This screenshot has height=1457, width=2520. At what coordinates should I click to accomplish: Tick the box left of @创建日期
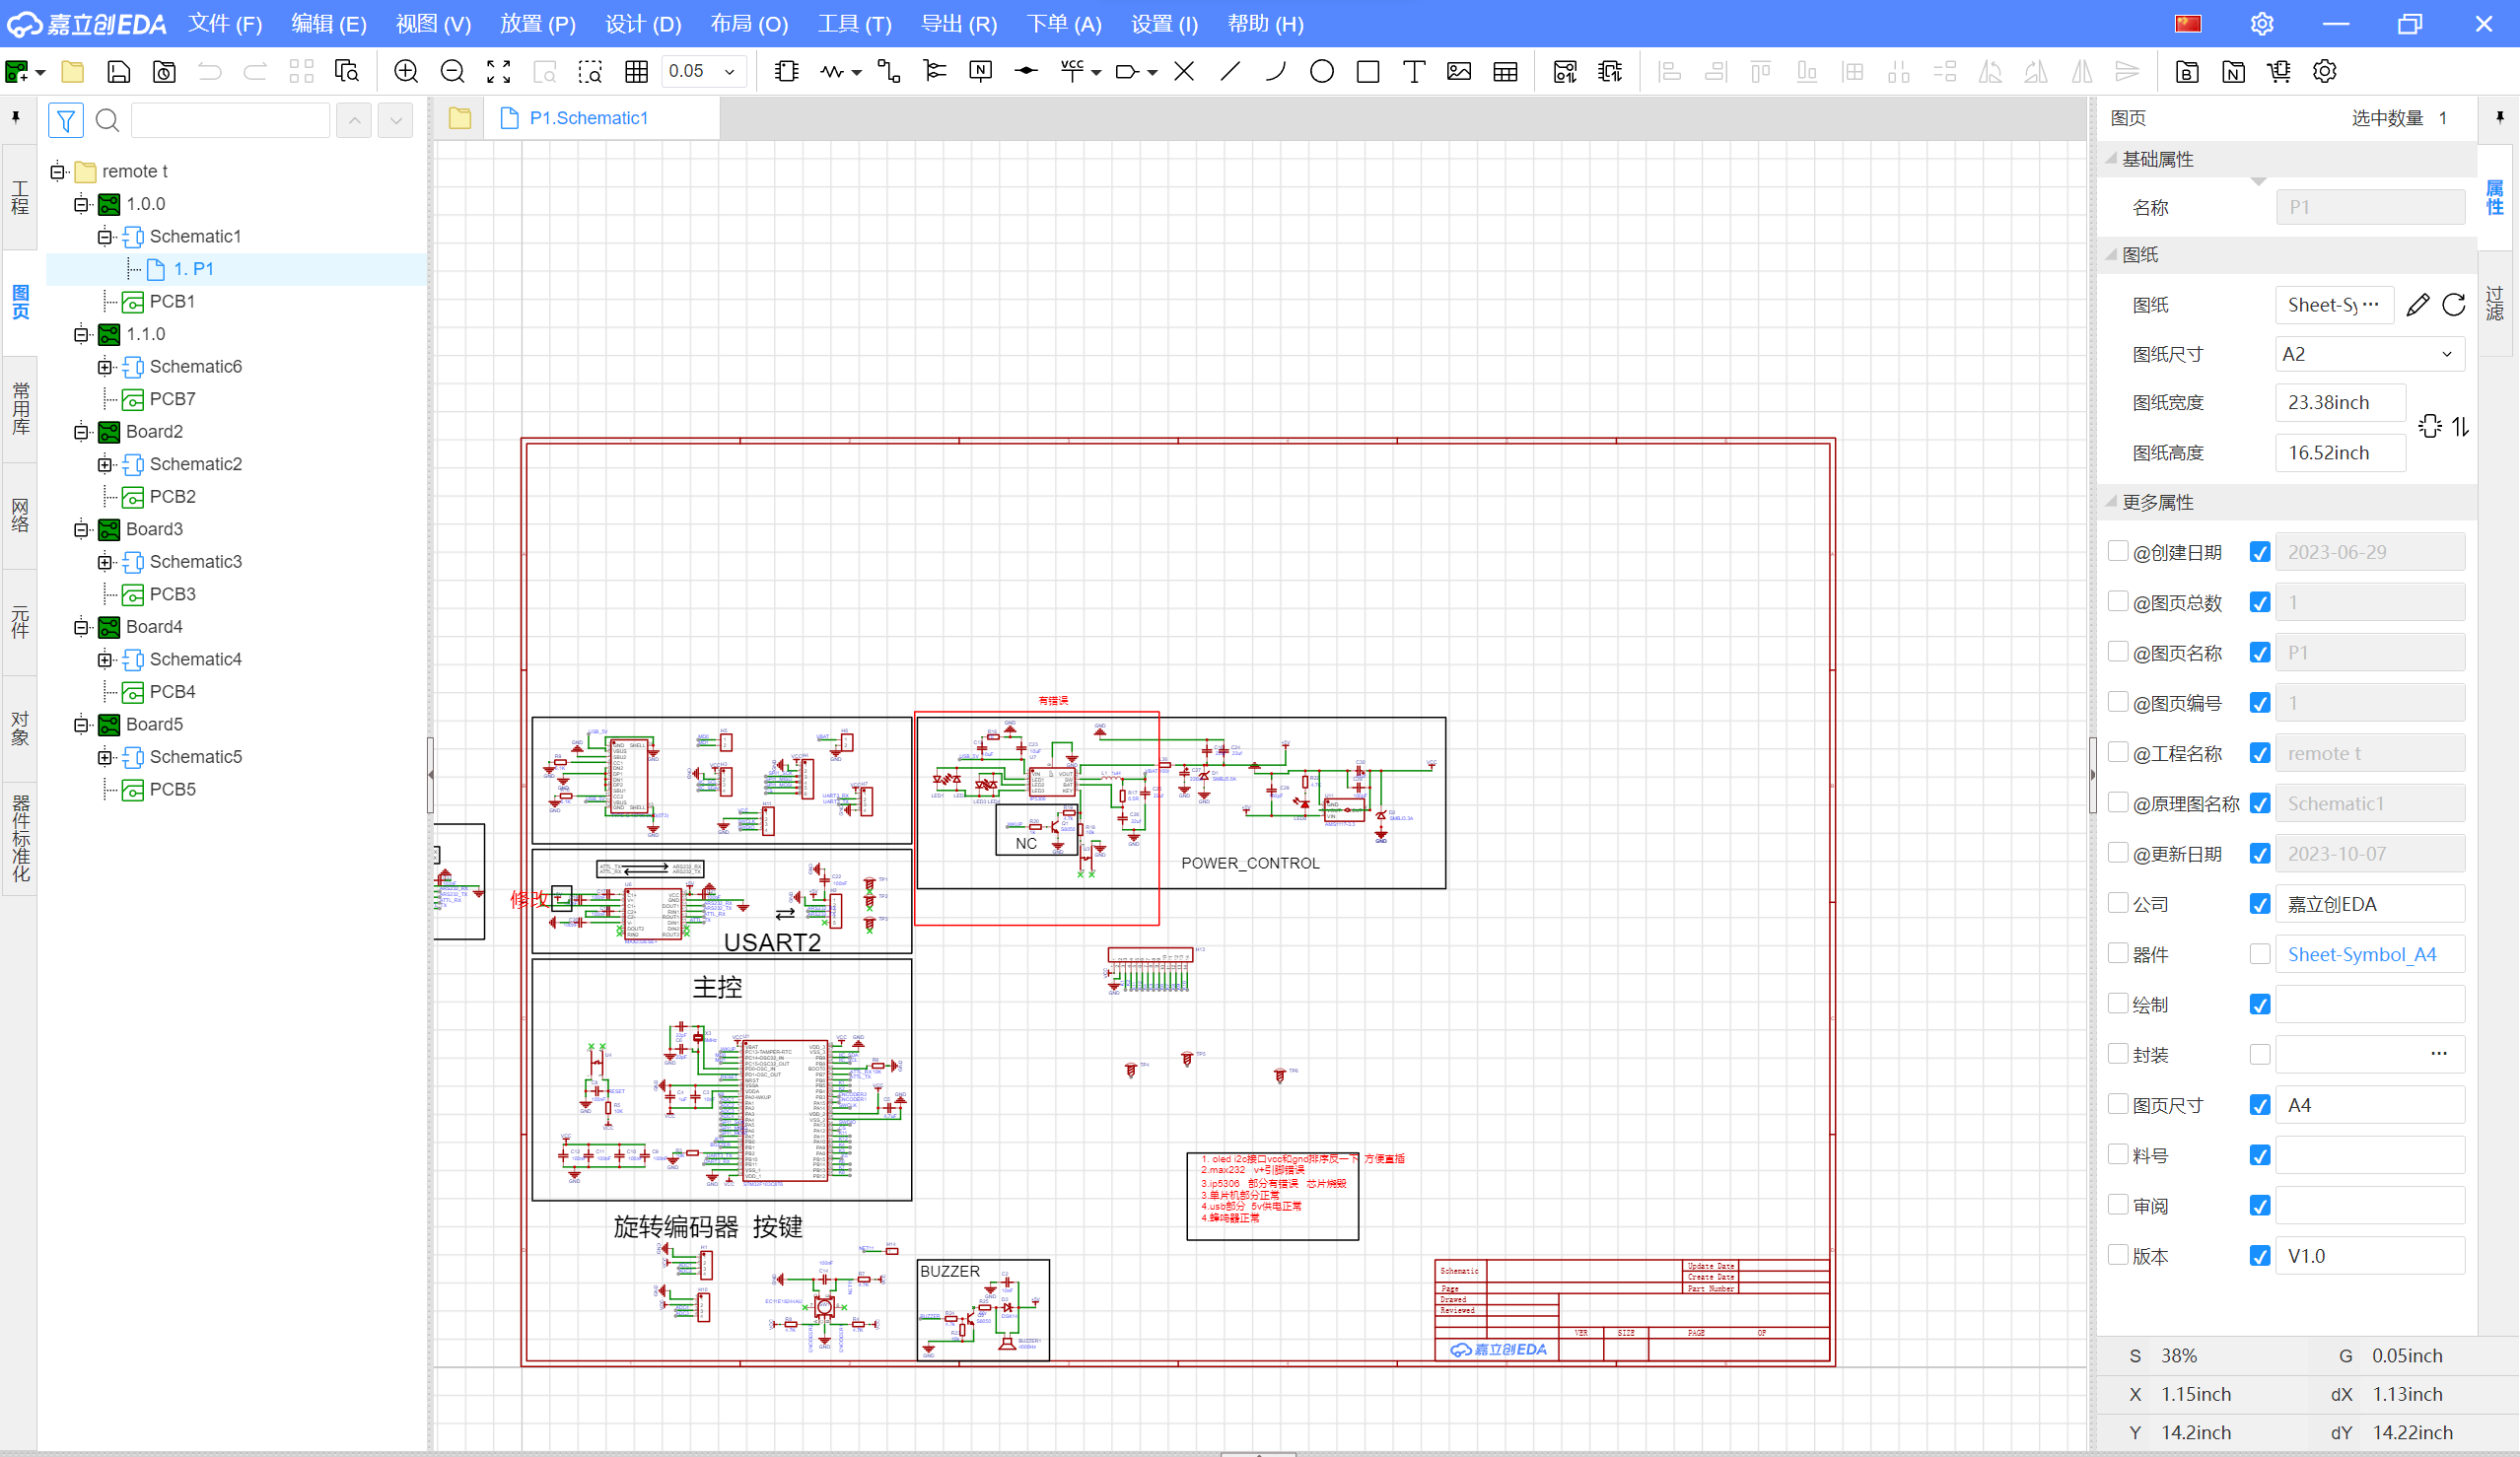coord(2117,551)
